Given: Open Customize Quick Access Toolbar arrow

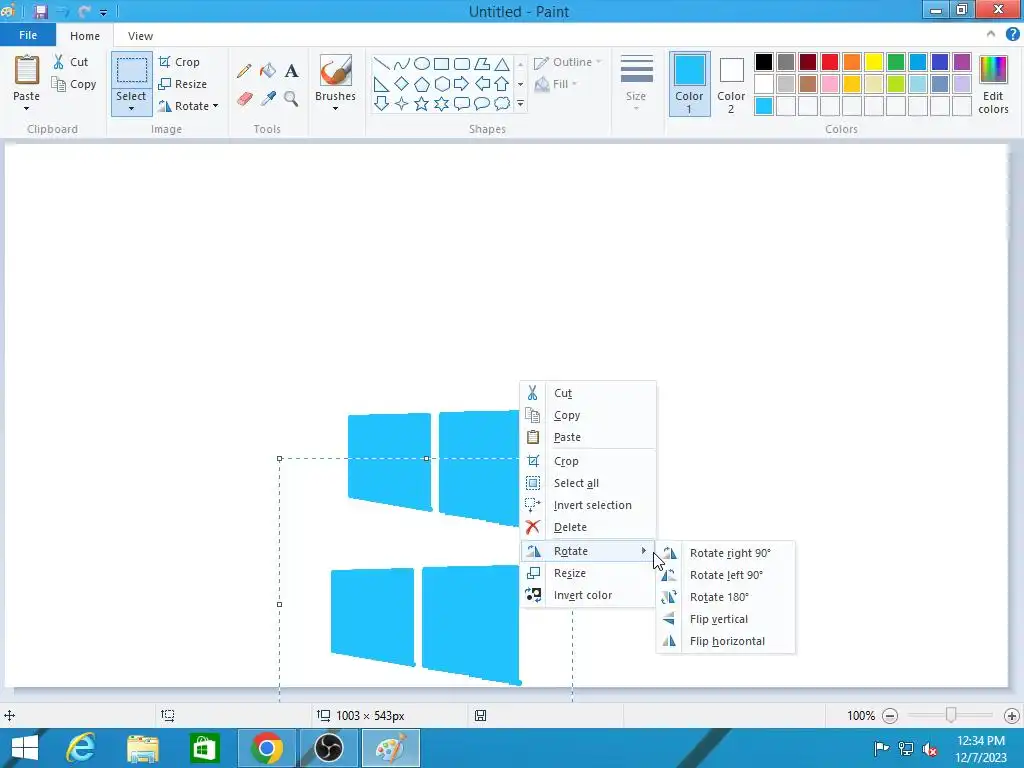Looking at the screenshot, I should tap(103, 12).
